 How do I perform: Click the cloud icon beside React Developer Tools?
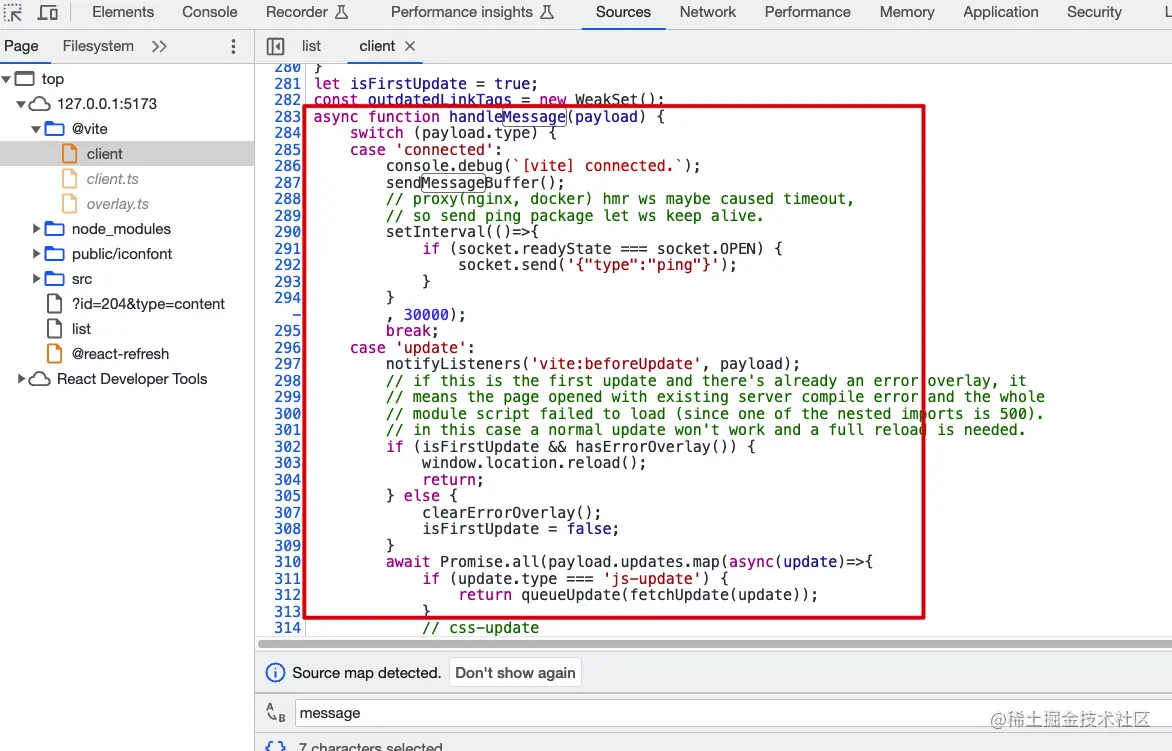tap(40, 379)
